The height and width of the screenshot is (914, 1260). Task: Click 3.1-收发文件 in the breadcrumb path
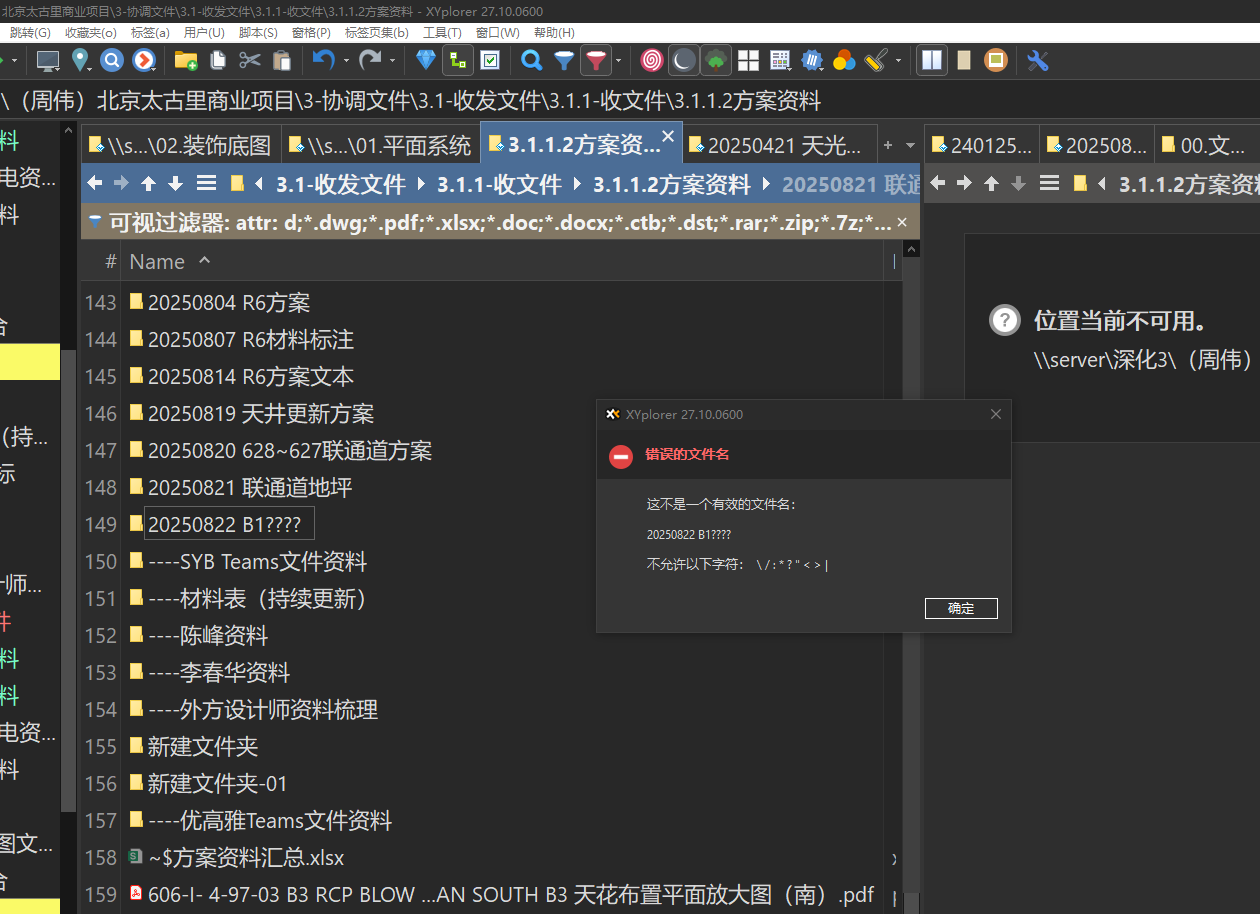pos(340,184)
